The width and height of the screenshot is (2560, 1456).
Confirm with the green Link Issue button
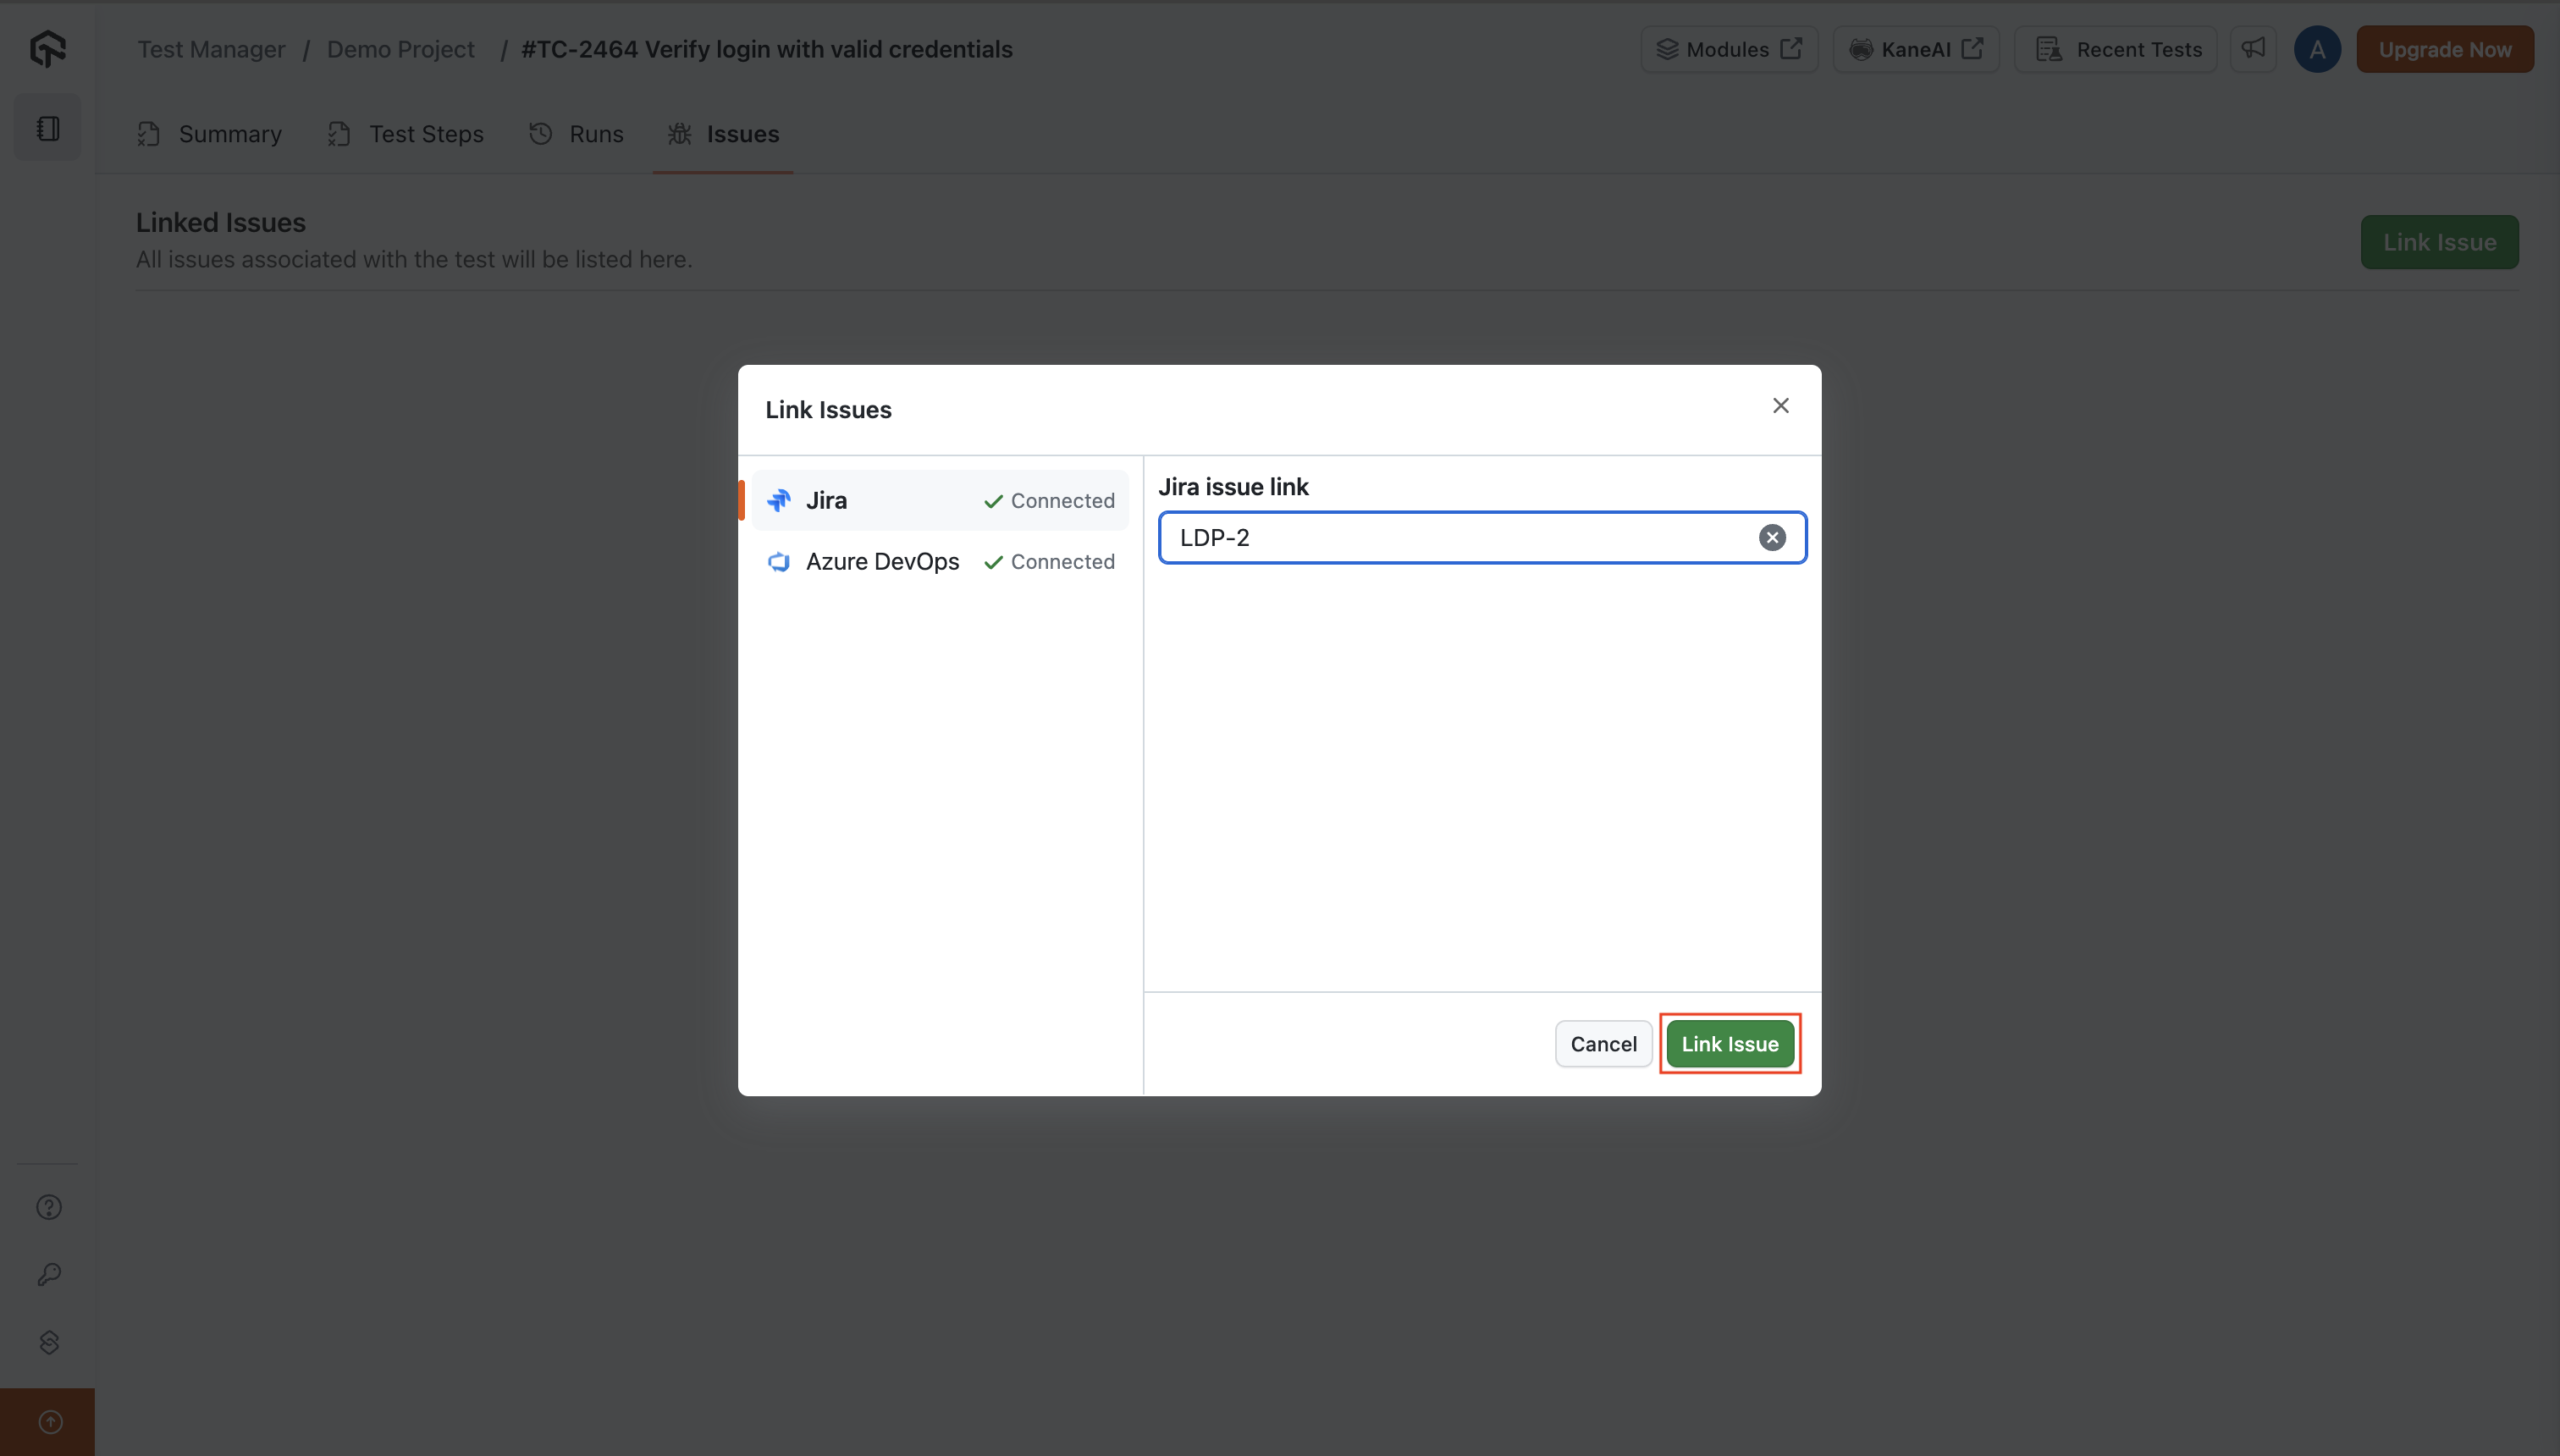click(1730, 1043)
